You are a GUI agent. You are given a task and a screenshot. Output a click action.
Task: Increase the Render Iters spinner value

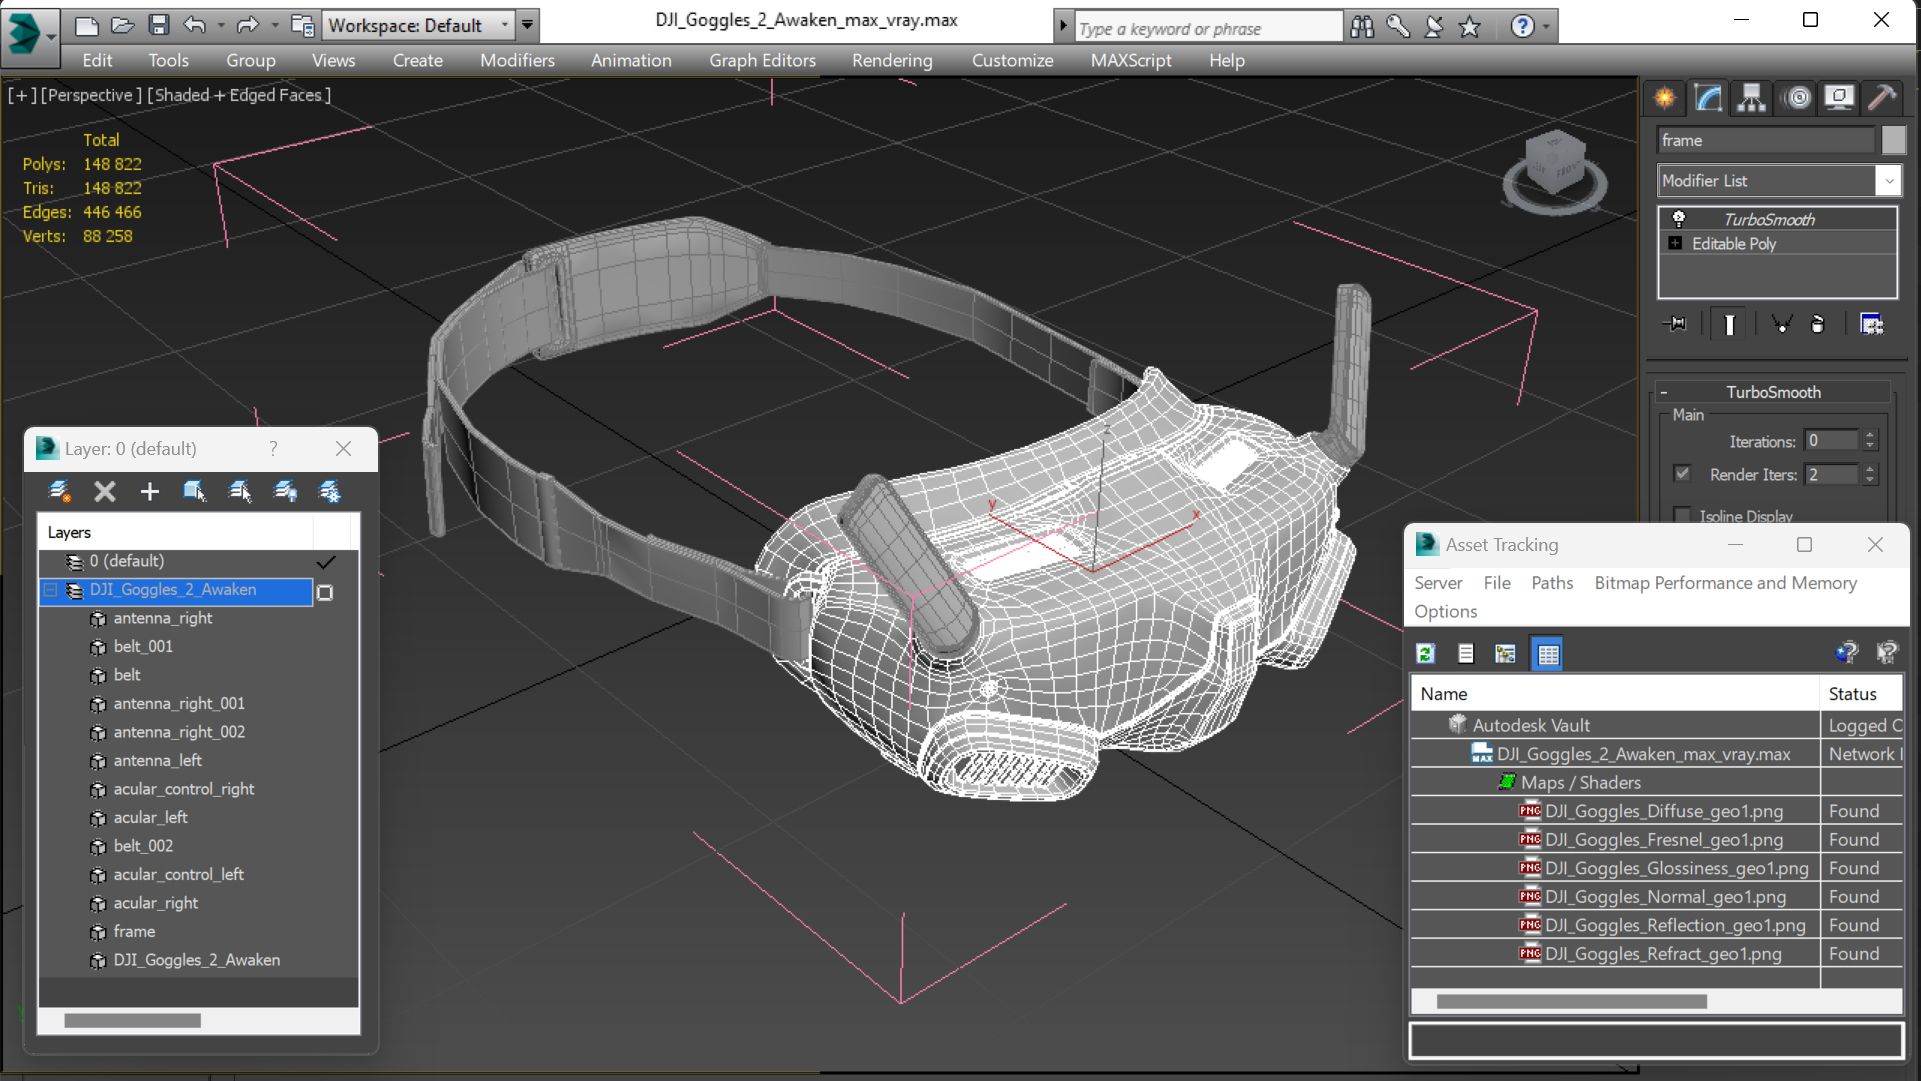pyautogui.click(x=1870, y=469)
